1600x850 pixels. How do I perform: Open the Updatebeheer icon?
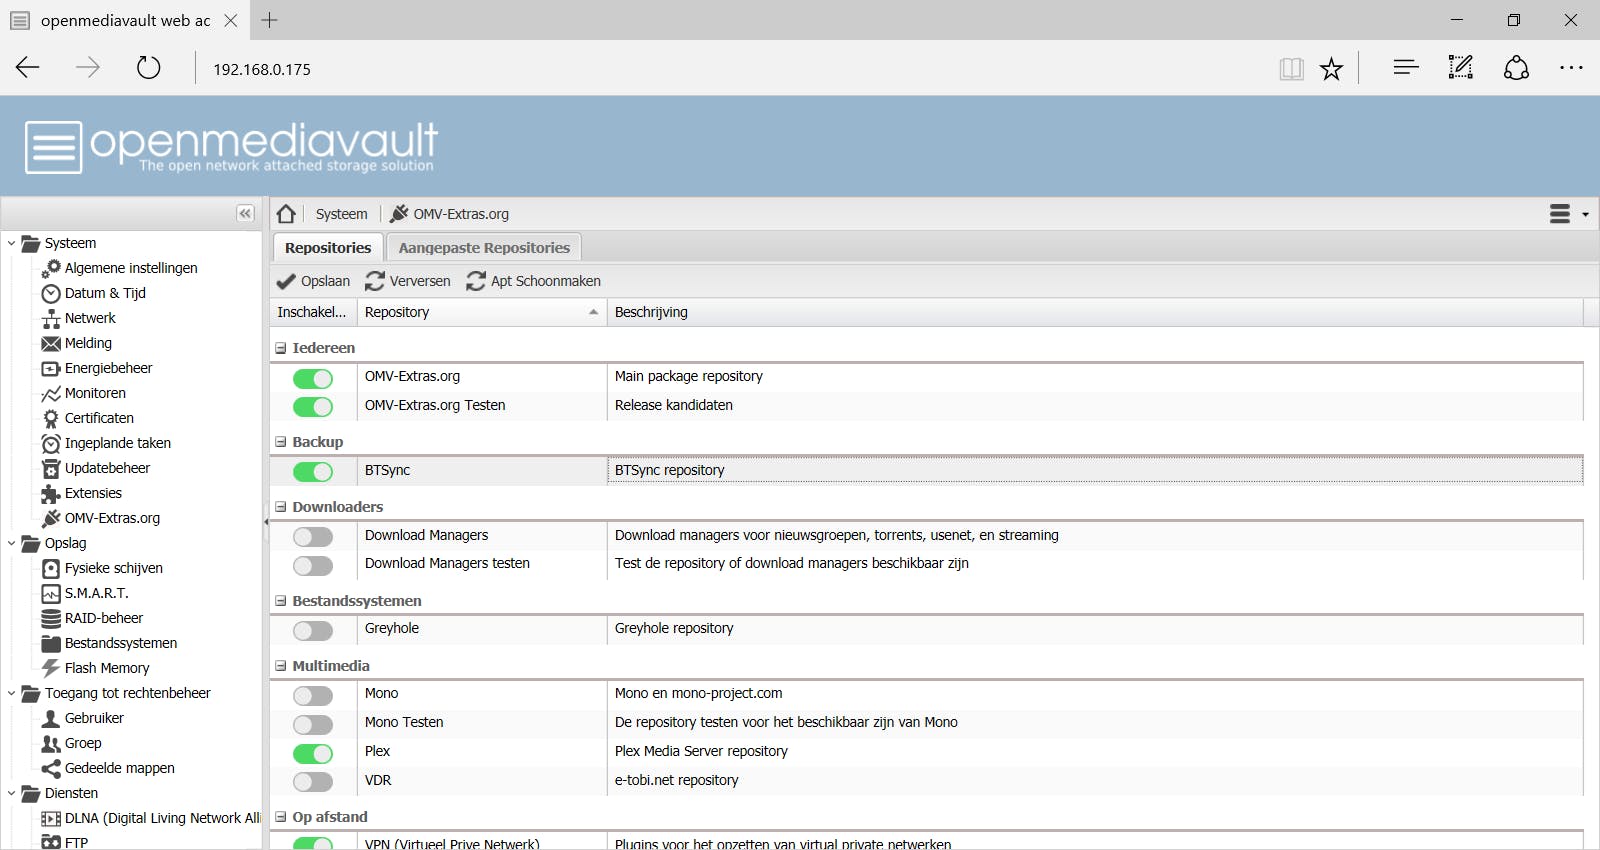point(51,468)
